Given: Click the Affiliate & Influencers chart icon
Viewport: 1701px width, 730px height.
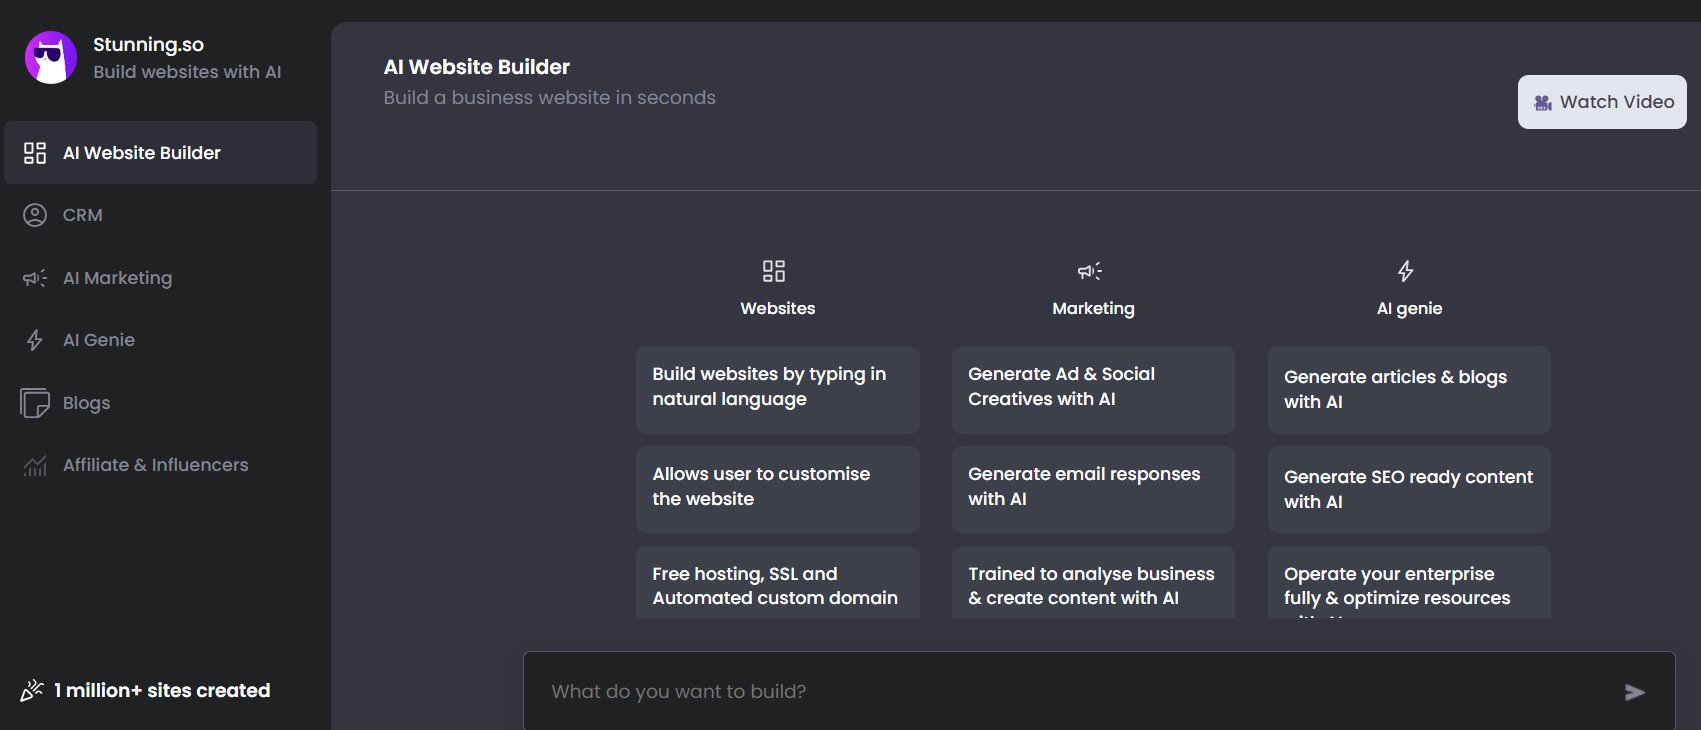Looking at the screenshot, I should pos(35,465).
